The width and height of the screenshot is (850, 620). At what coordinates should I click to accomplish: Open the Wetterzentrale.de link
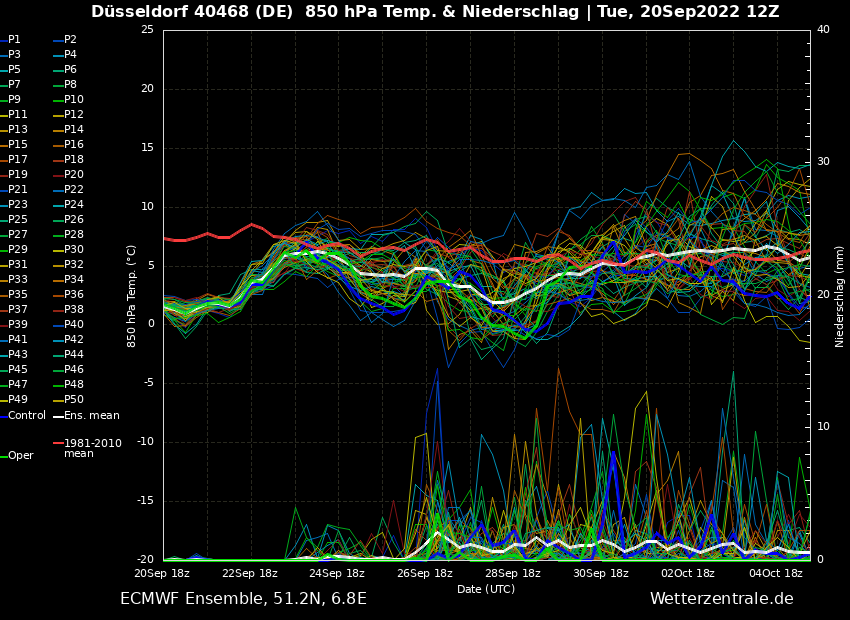tap(721, 599)
